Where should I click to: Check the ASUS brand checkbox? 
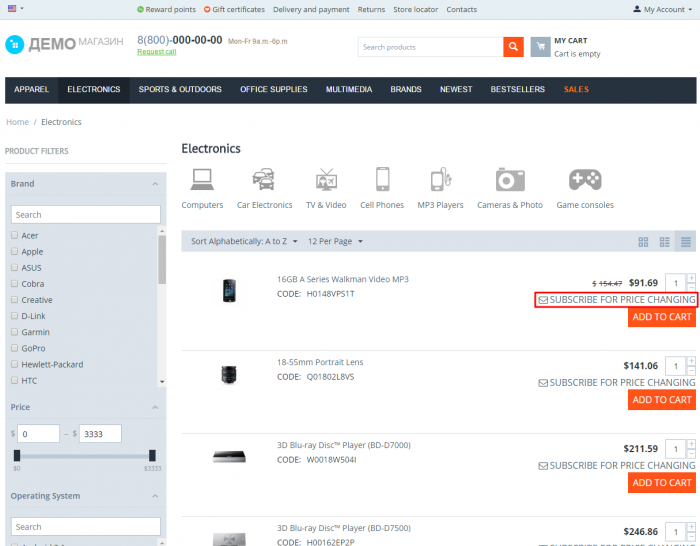[14, 267]
